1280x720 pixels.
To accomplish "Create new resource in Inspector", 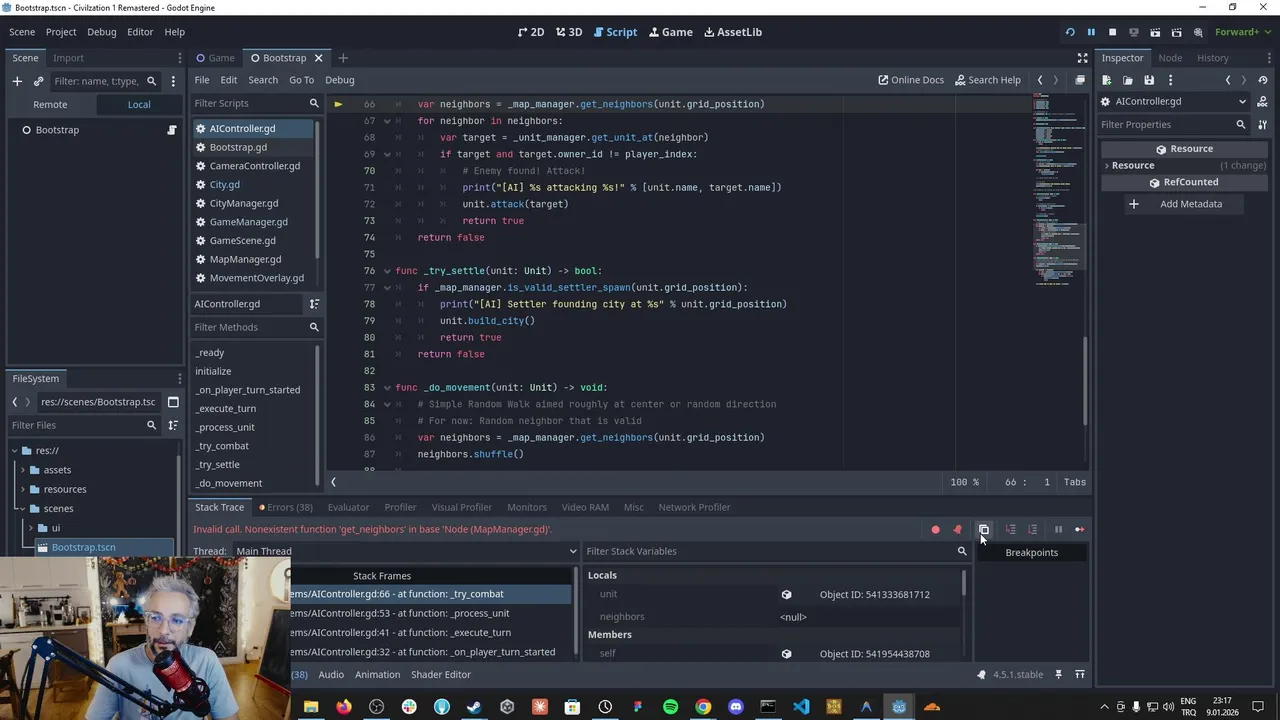I will (x=1107, y=80).
